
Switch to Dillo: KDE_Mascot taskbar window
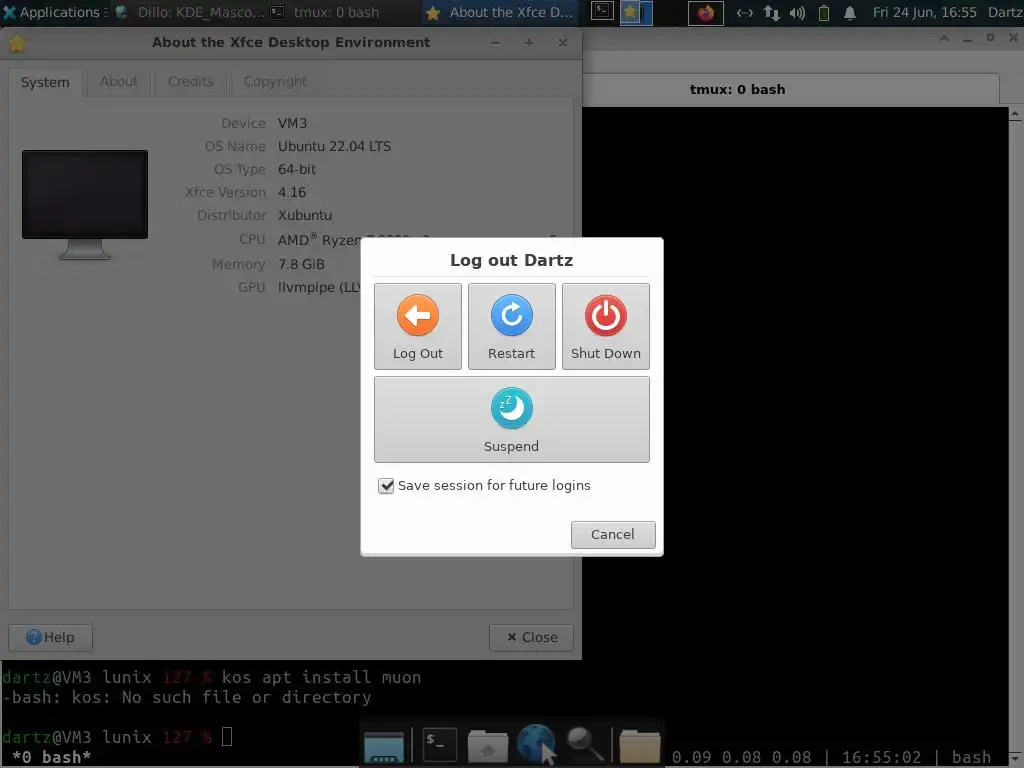(190, 12)
